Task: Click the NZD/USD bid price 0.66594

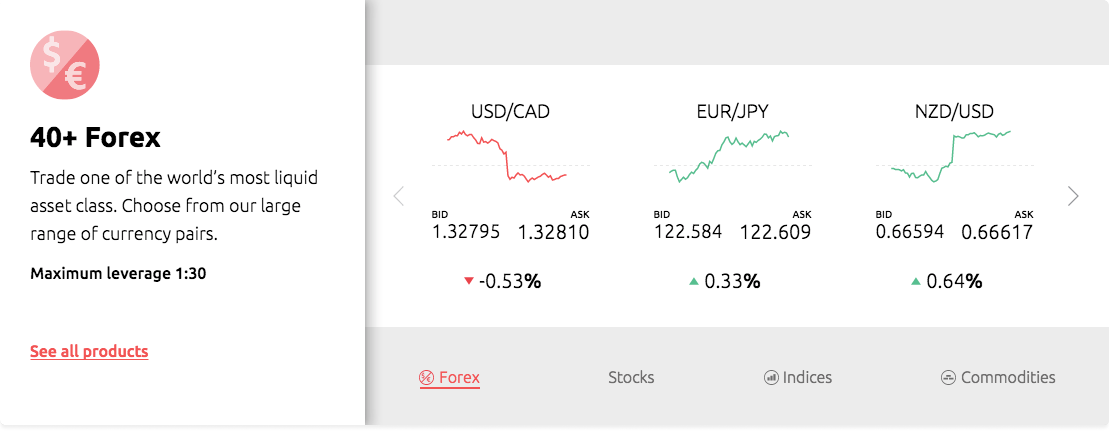Action: (910, 232)
